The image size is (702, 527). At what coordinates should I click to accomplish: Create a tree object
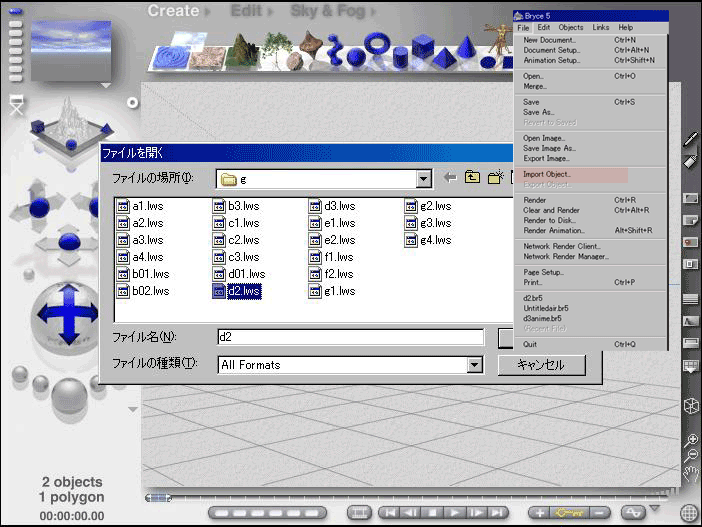[277, 49]
